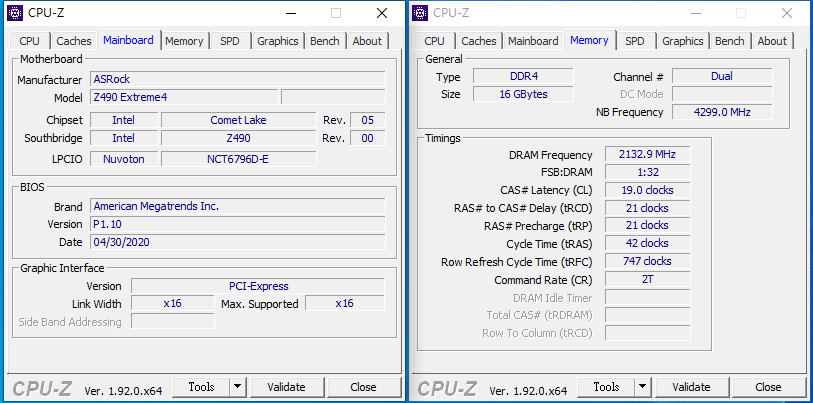Screen dimensions: 813x403
Task: Click NB Frequency 4299.0 MHz value
Action: point(722,112)
